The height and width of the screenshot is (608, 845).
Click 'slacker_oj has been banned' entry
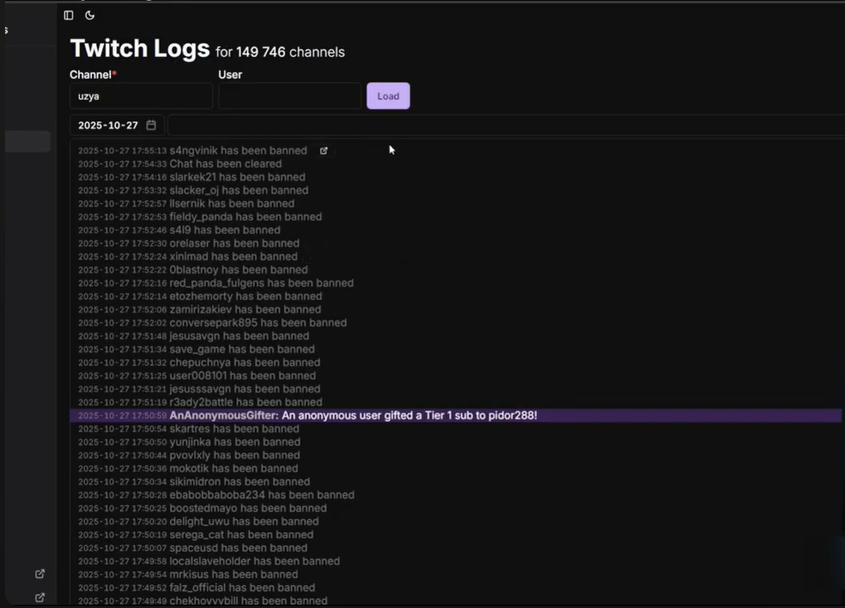pyautogui.click(x=239, y=190)
